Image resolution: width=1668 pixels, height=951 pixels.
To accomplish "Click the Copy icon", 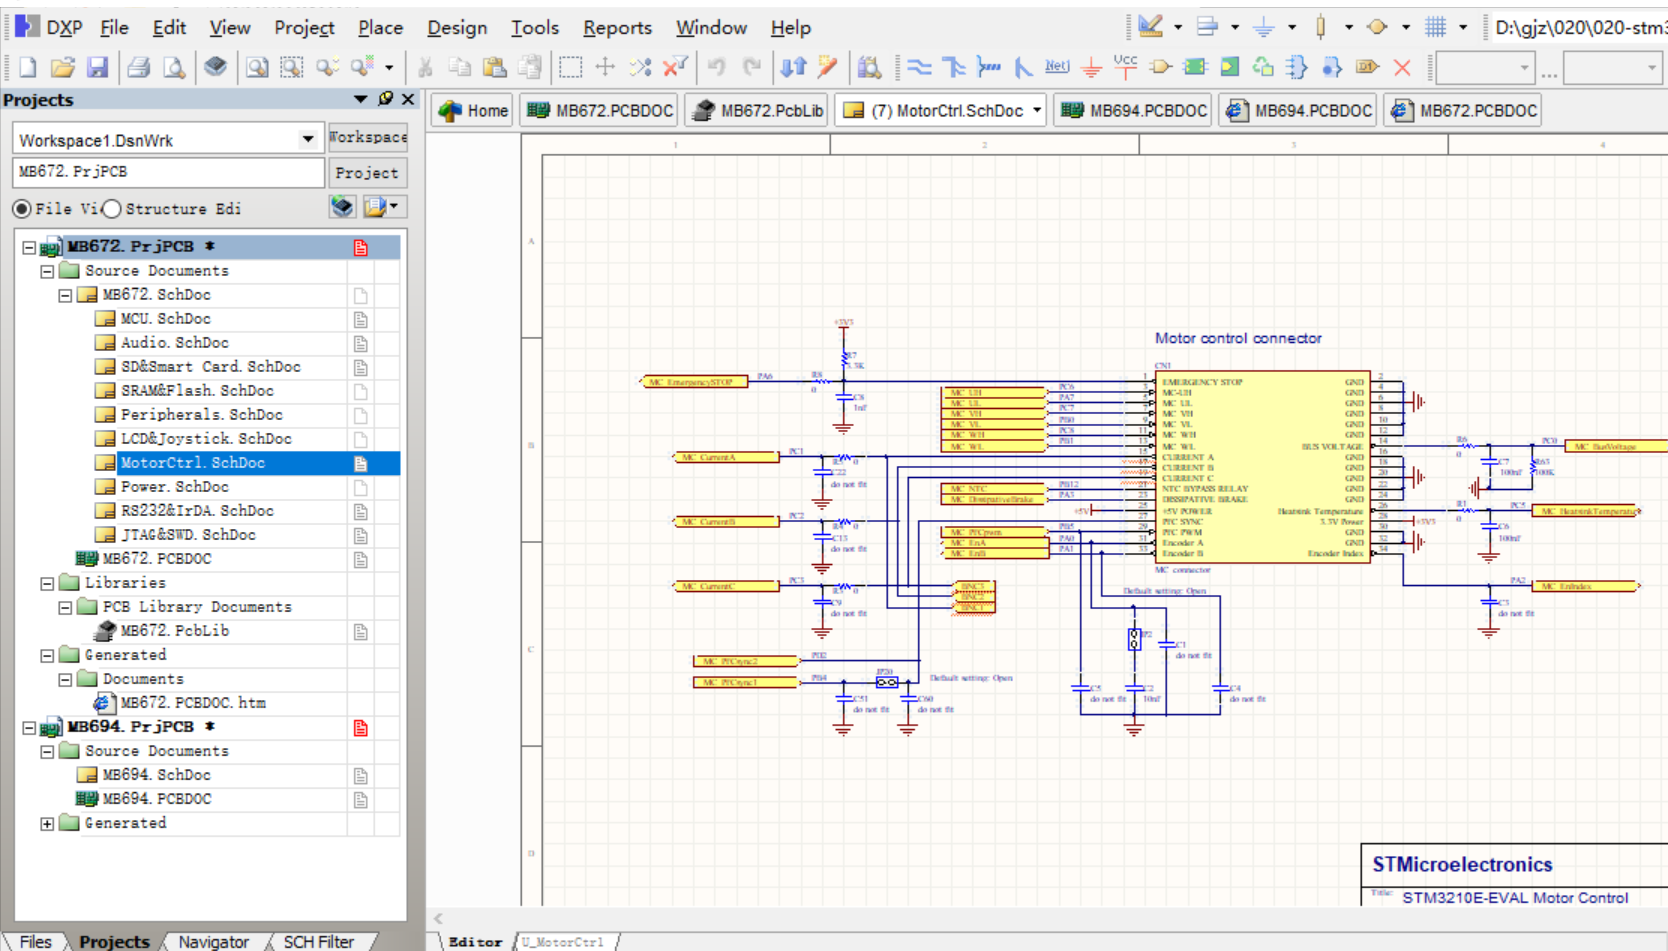I will click(x=460, y=67).
